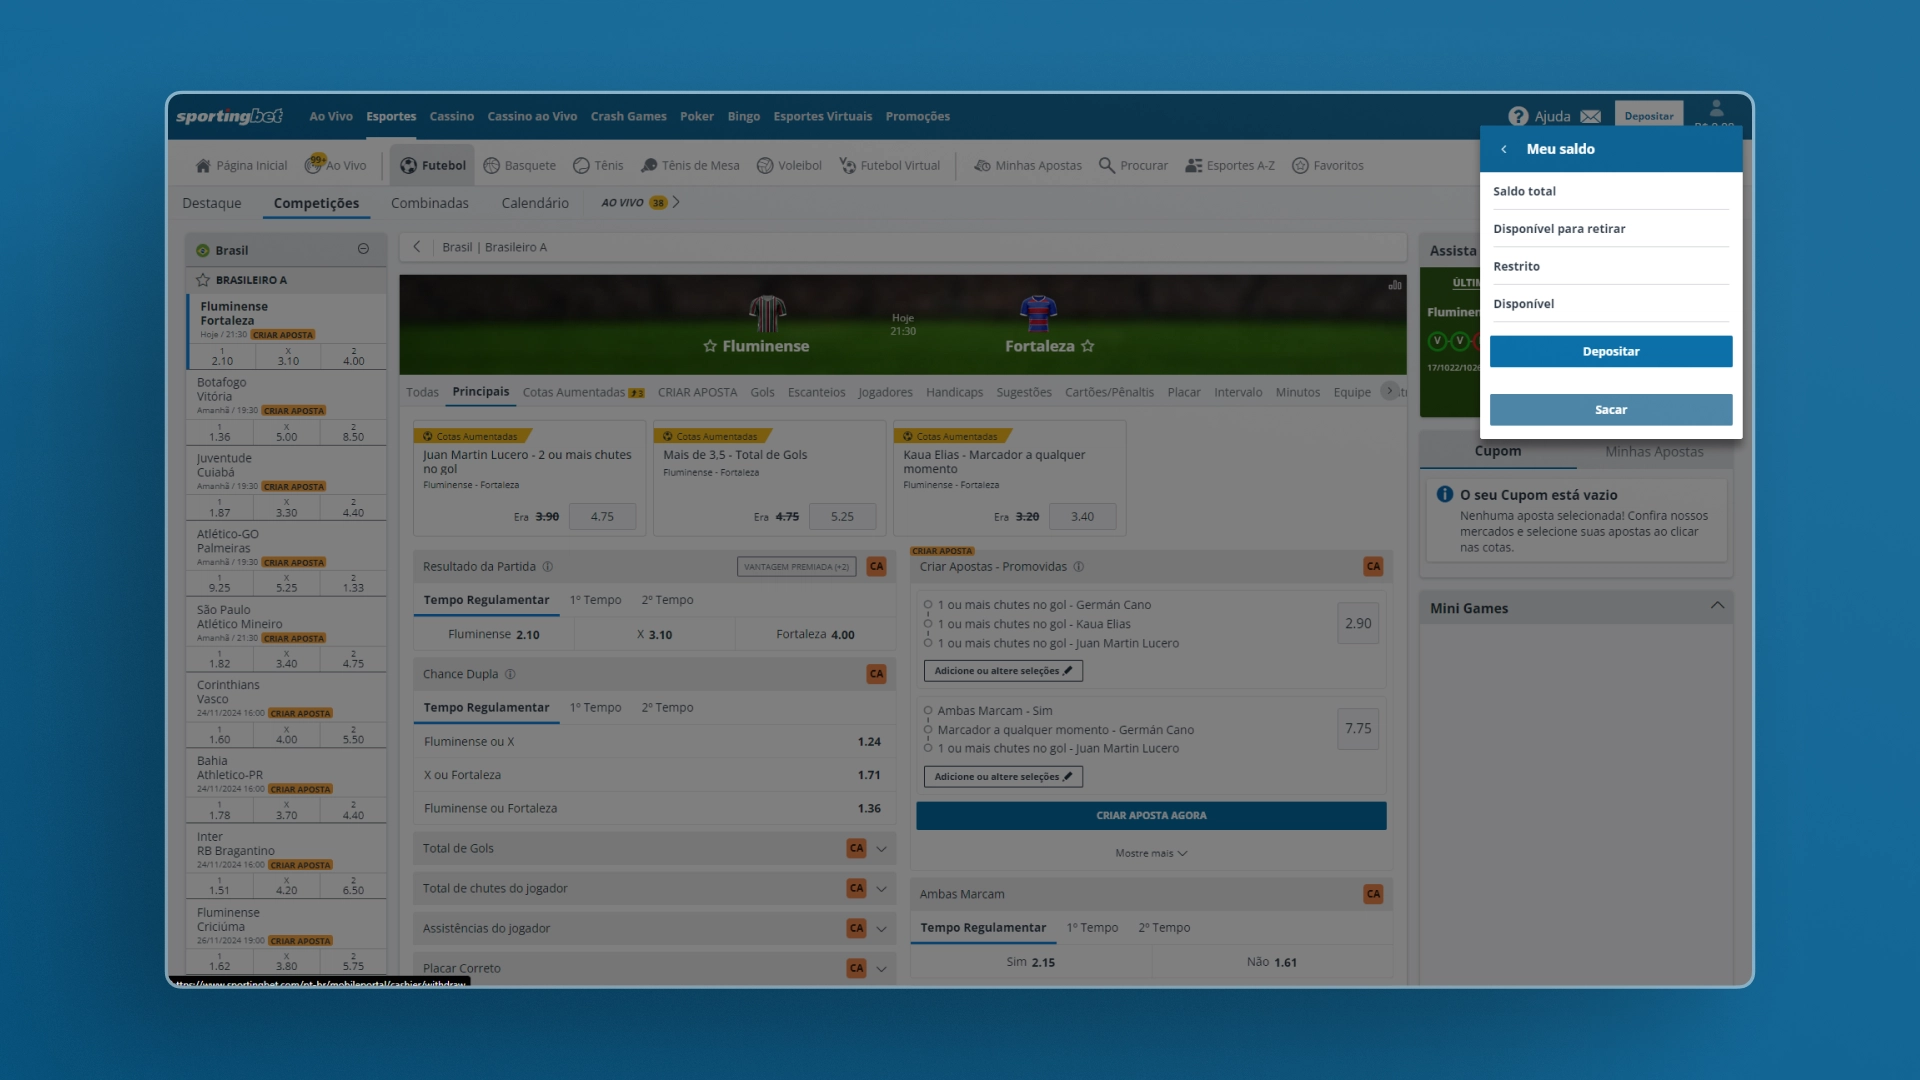Select the Tênis sport icon
The width and height of the screenshot is (1920, 1080).
581,166
